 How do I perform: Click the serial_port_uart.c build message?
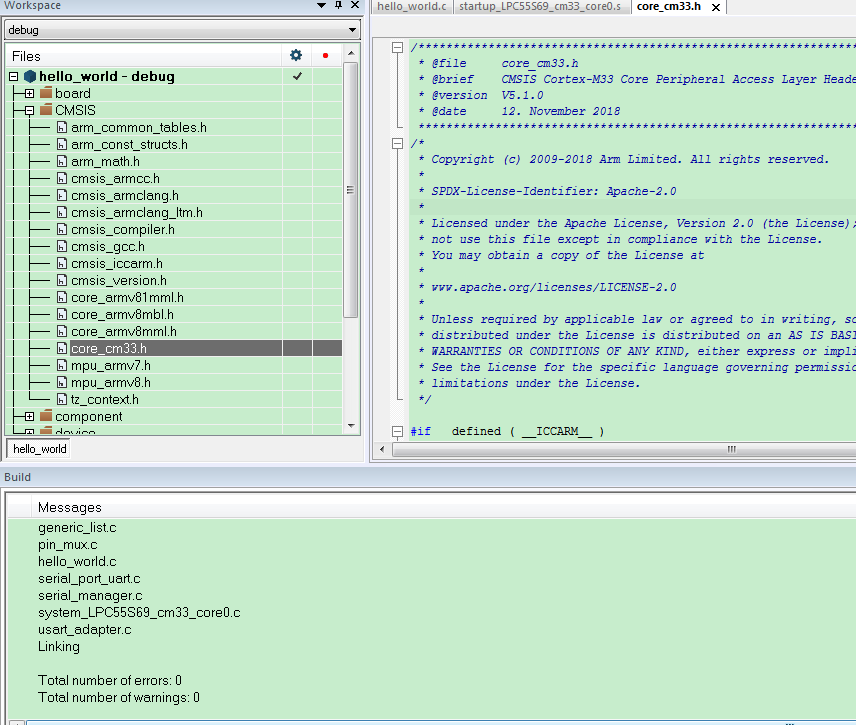[x=89, y=578]
